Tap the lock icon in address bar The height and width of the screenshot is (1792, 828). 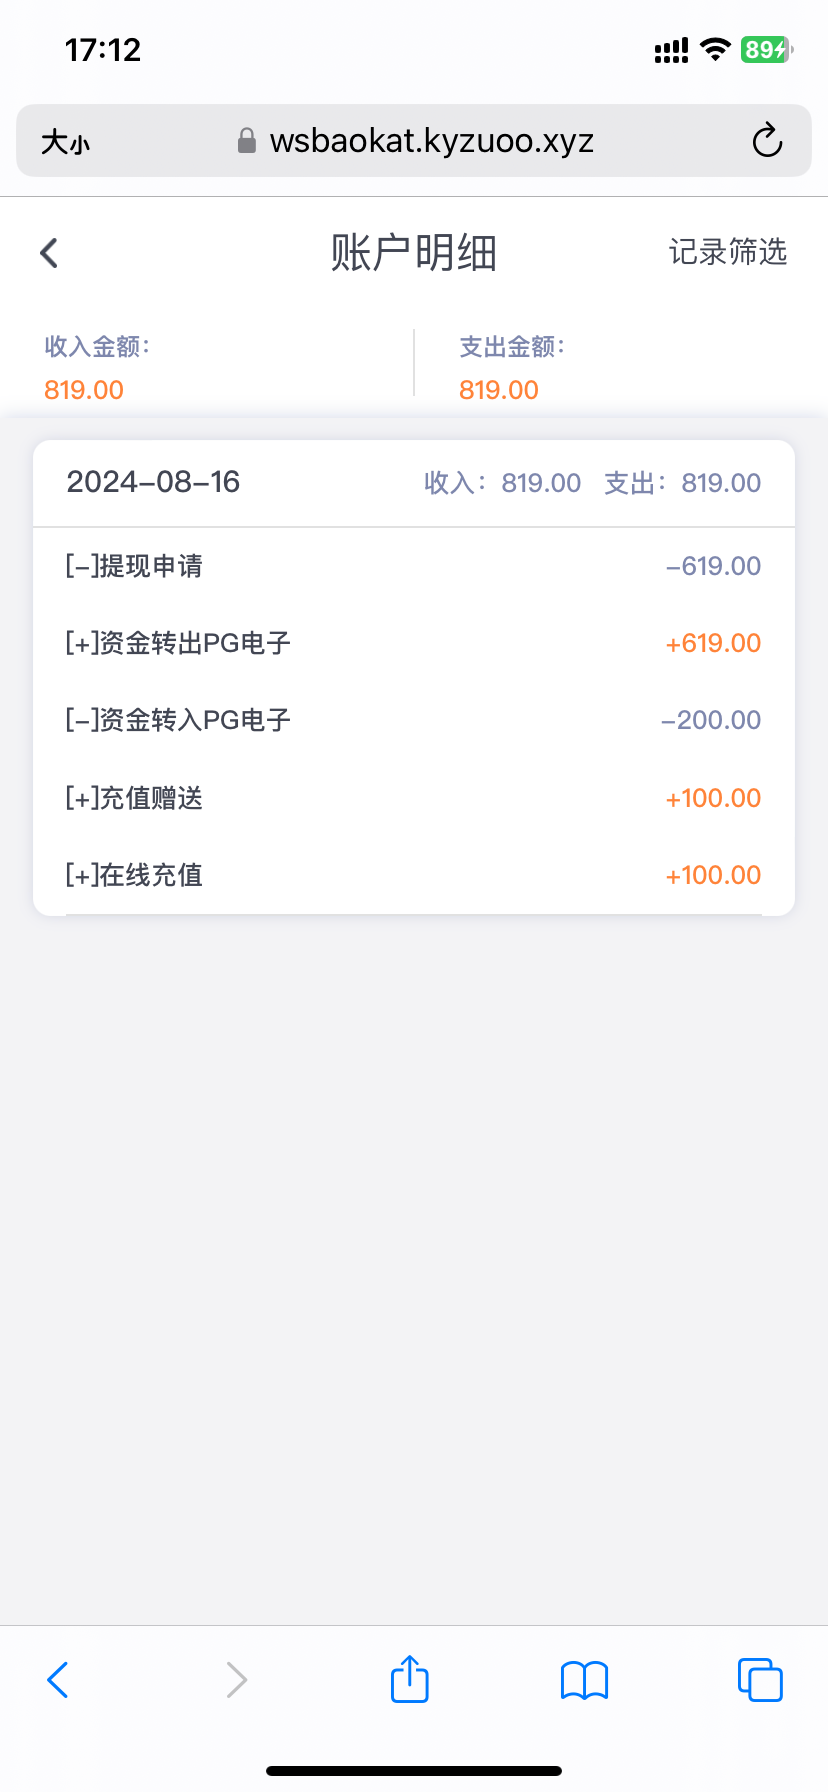(246, 141)
